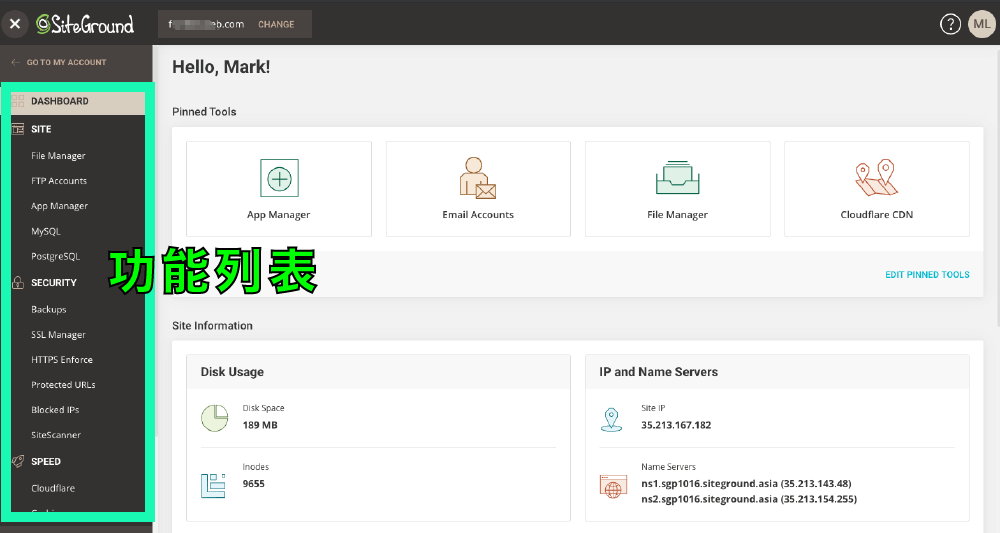Image resolution: width=1000 pixels, height=533 pixels.
Task: Click the IP and Name Servers heading
Action: [658, 372]
